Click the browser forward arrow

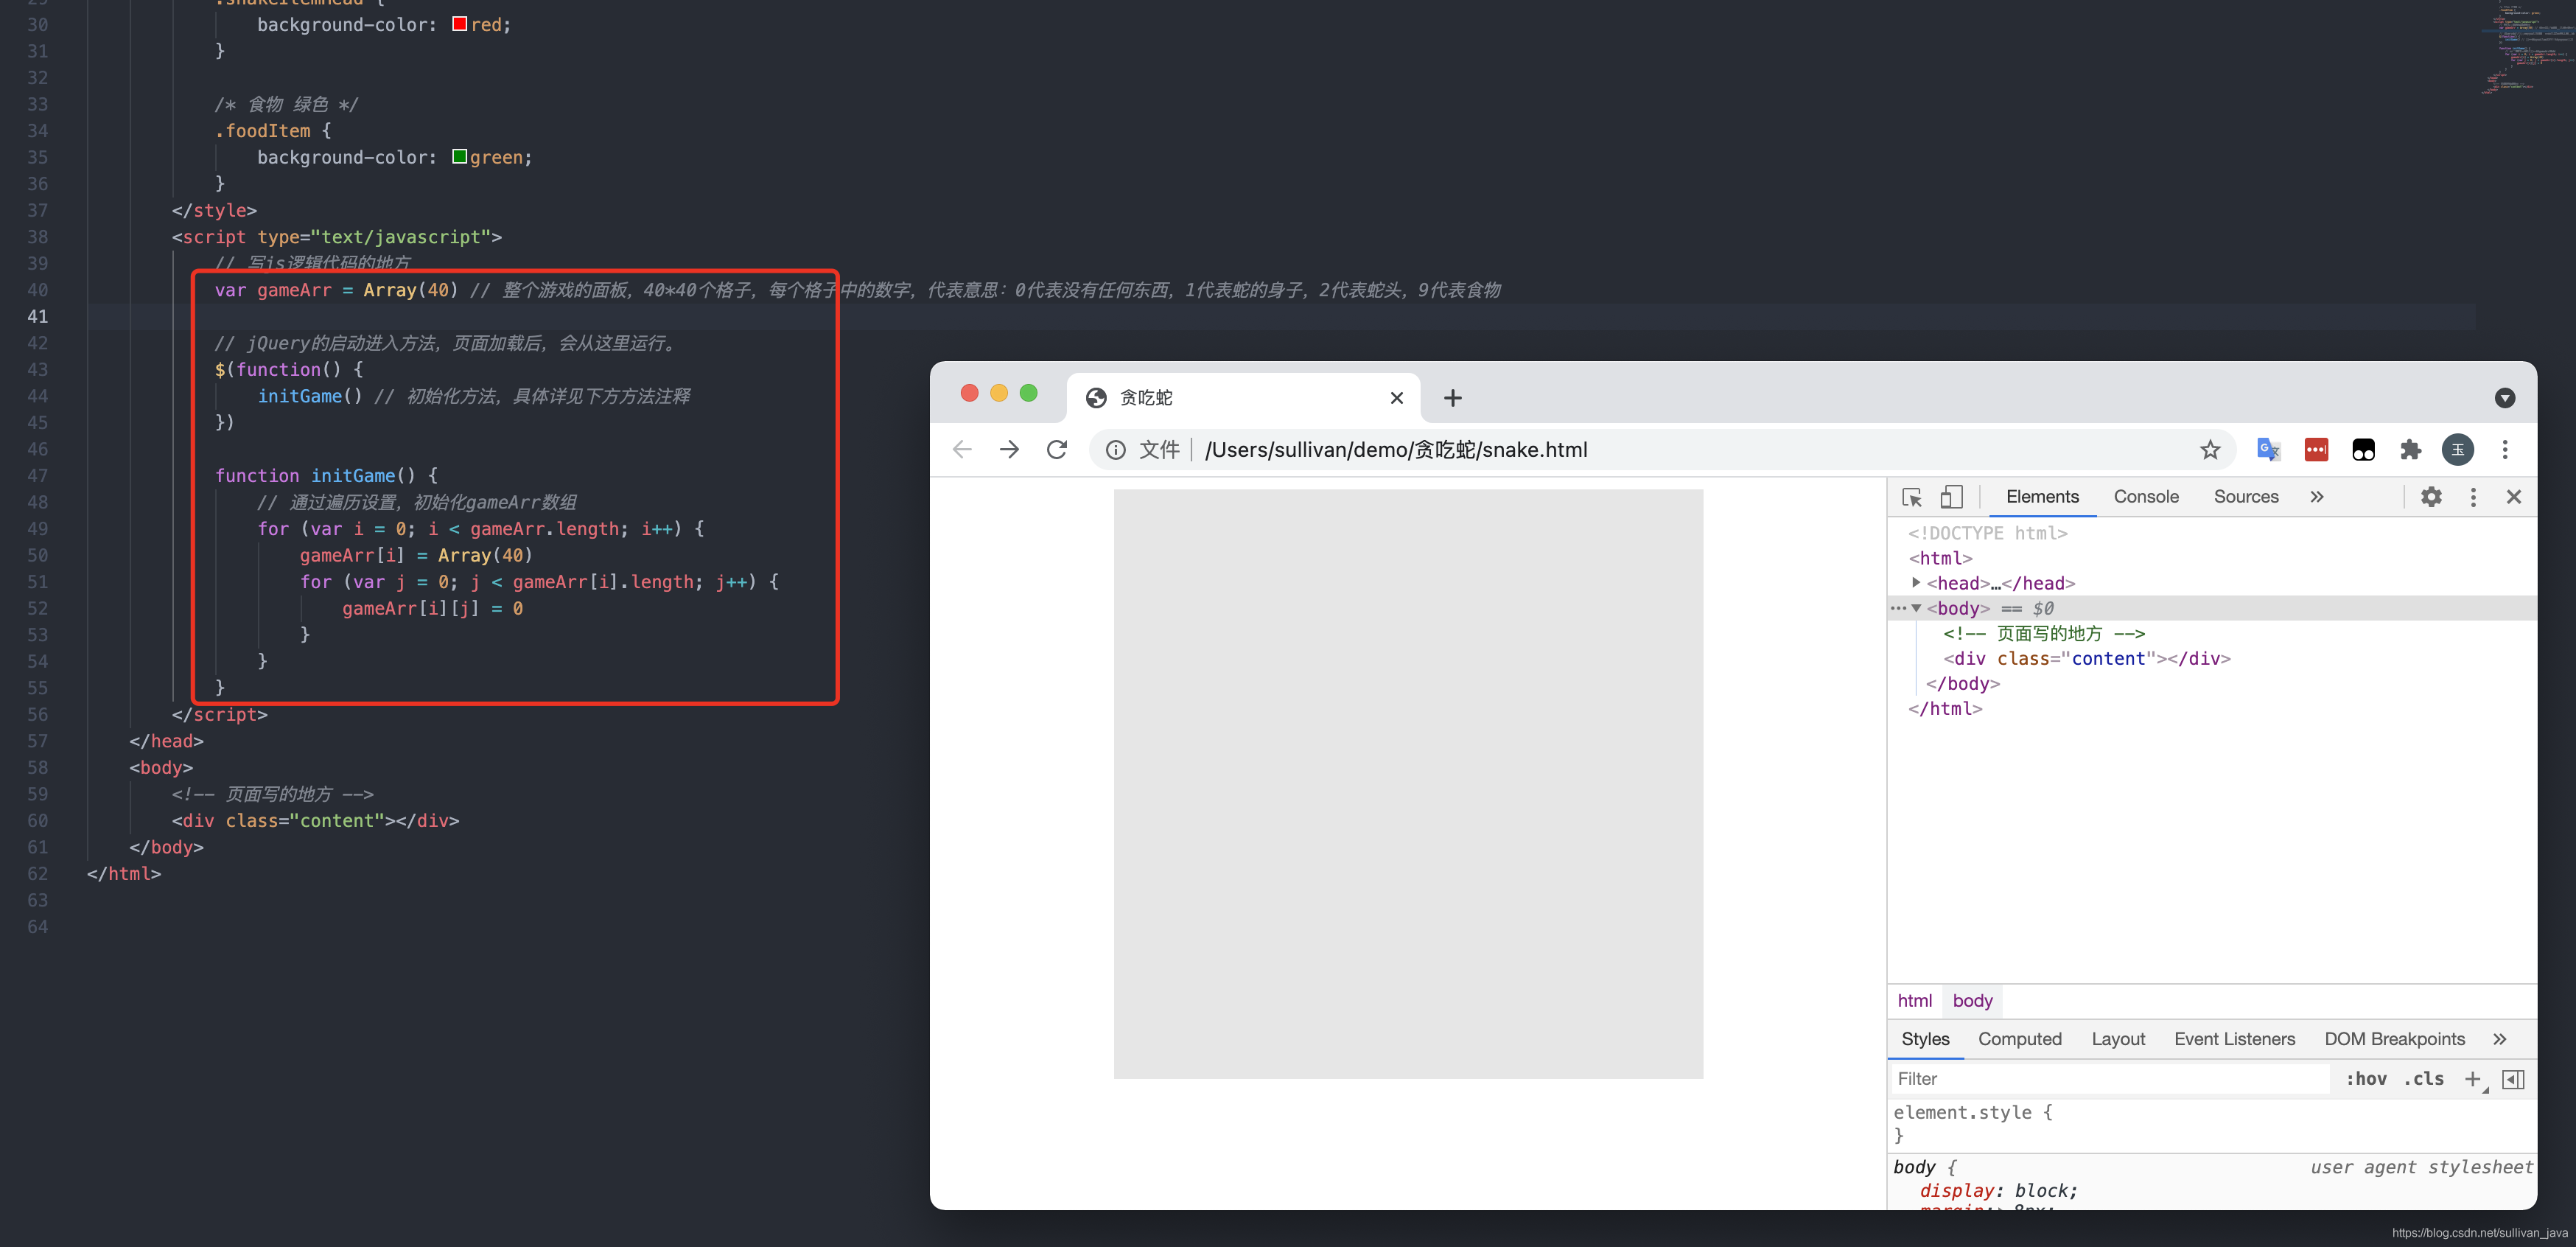[x=1009, y=450]
